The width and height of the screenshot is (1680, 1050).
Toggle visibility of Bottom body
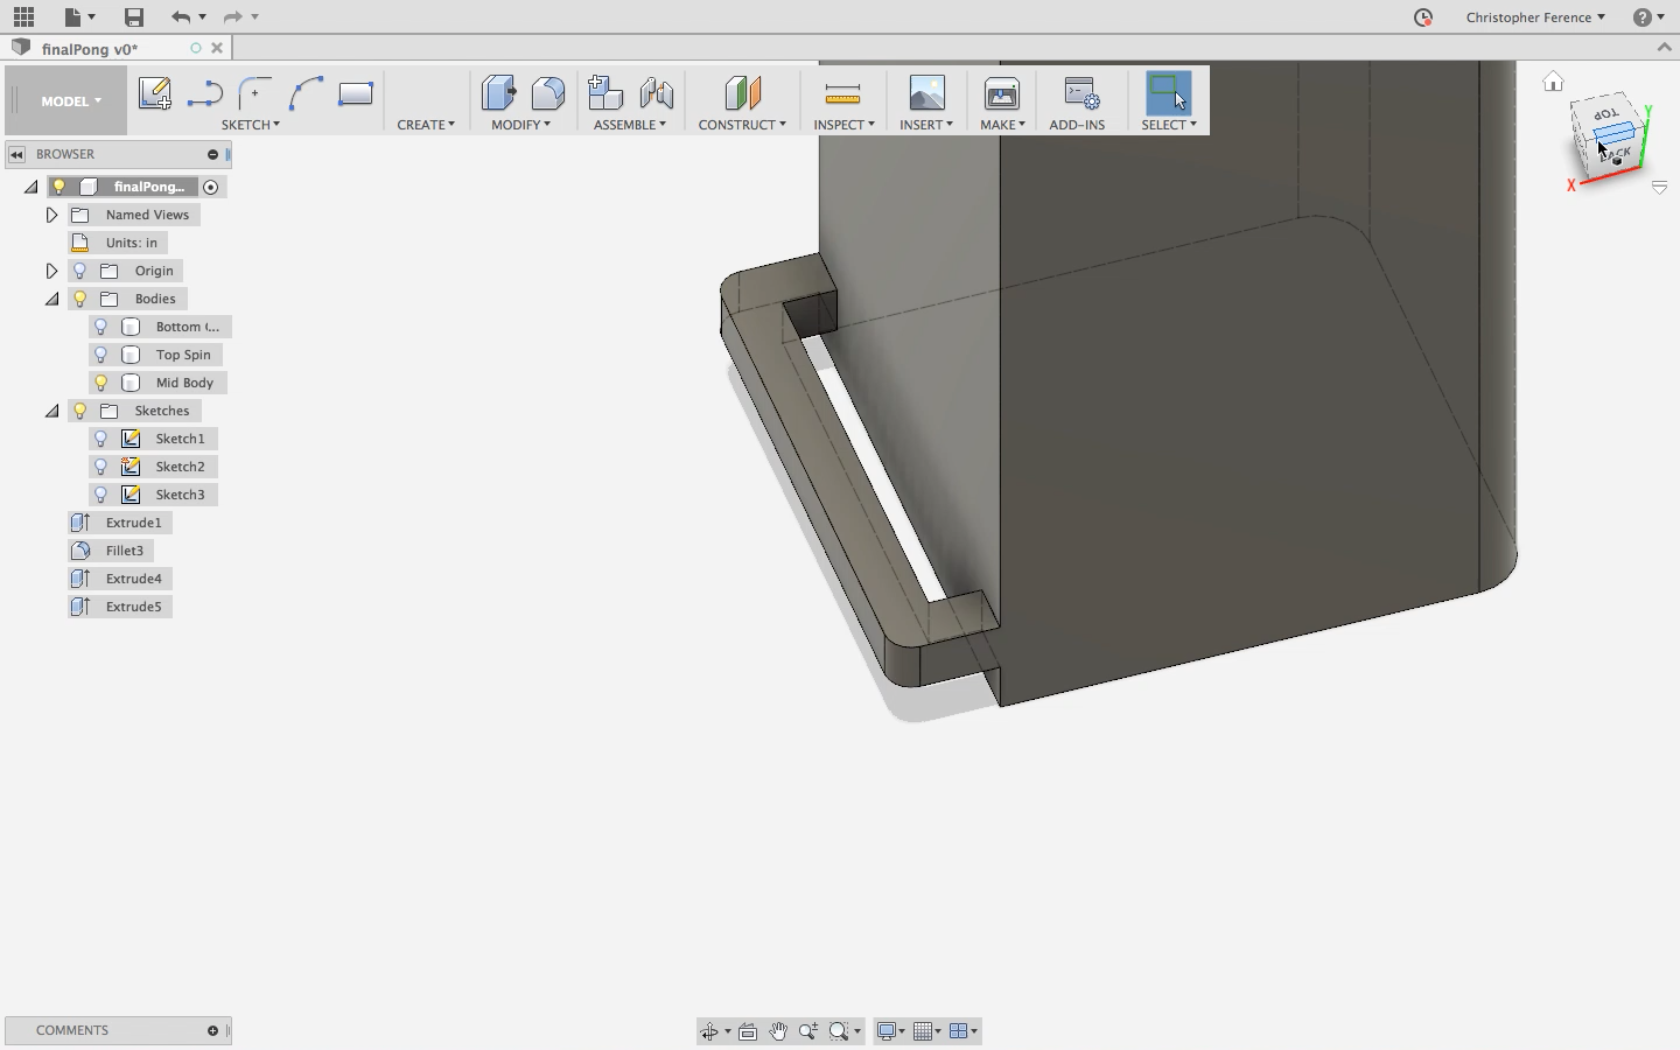(101, 327)
